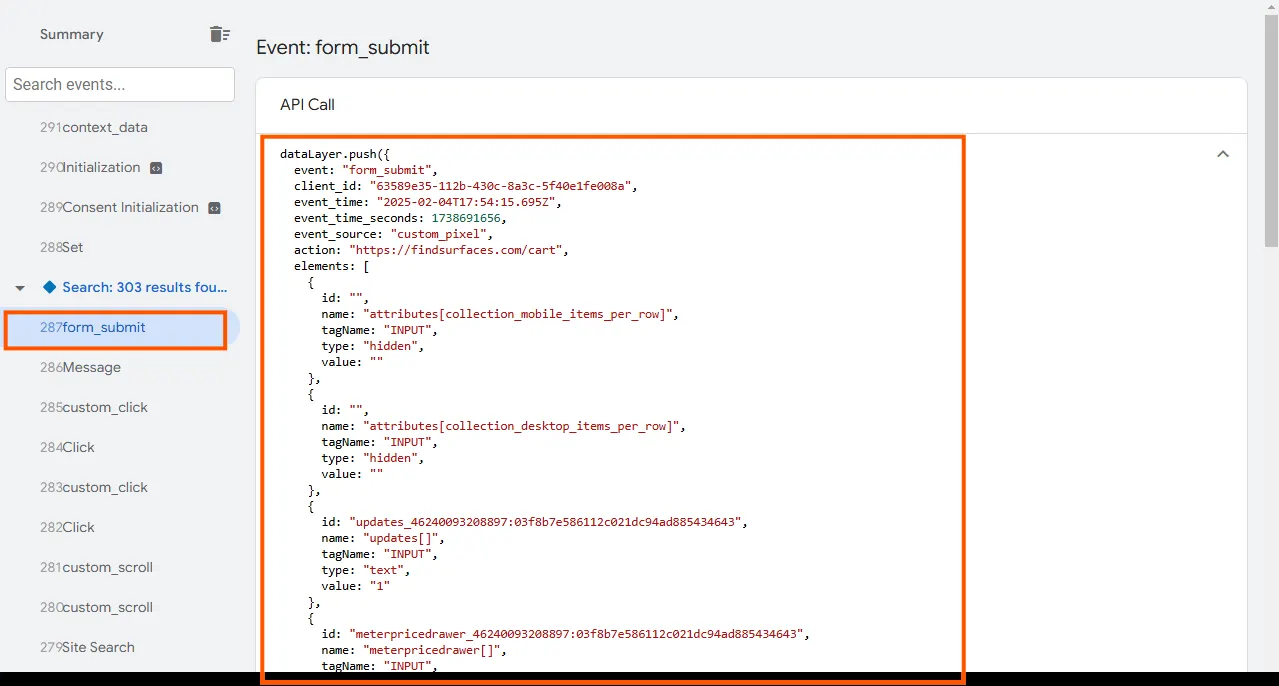Click the type: "text" line

[366, 570]
